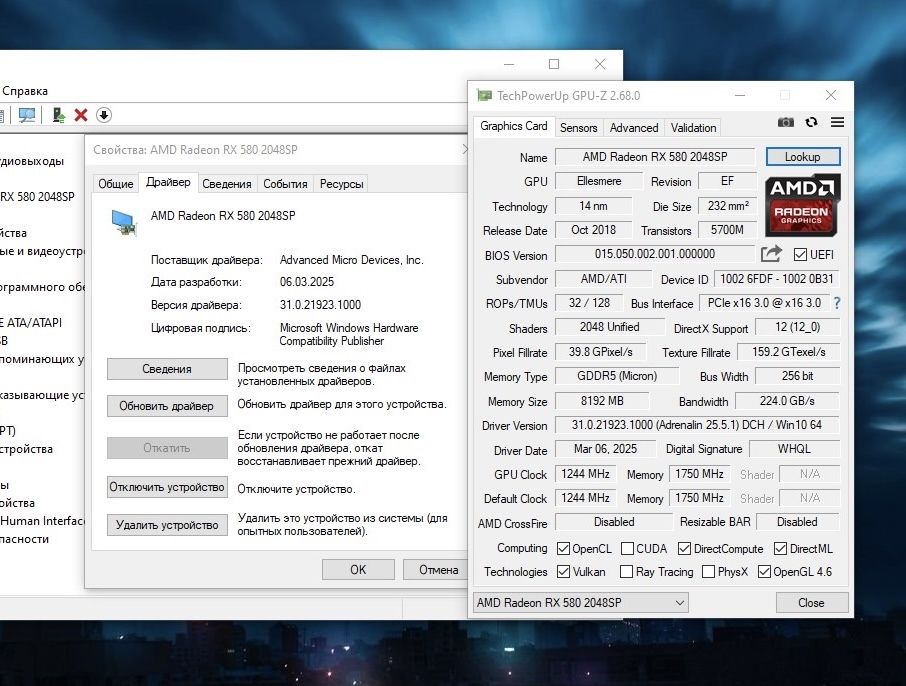Click the Texture Fillrate 159.2 GTexel/s value
Screen dimensions: 906x686
point(789,351)
